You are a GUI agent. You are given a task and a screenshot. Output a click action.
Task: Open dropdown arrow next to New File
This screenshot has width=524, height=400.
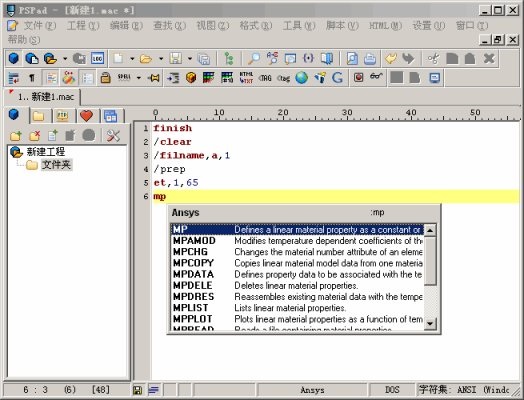pos(132,59)
